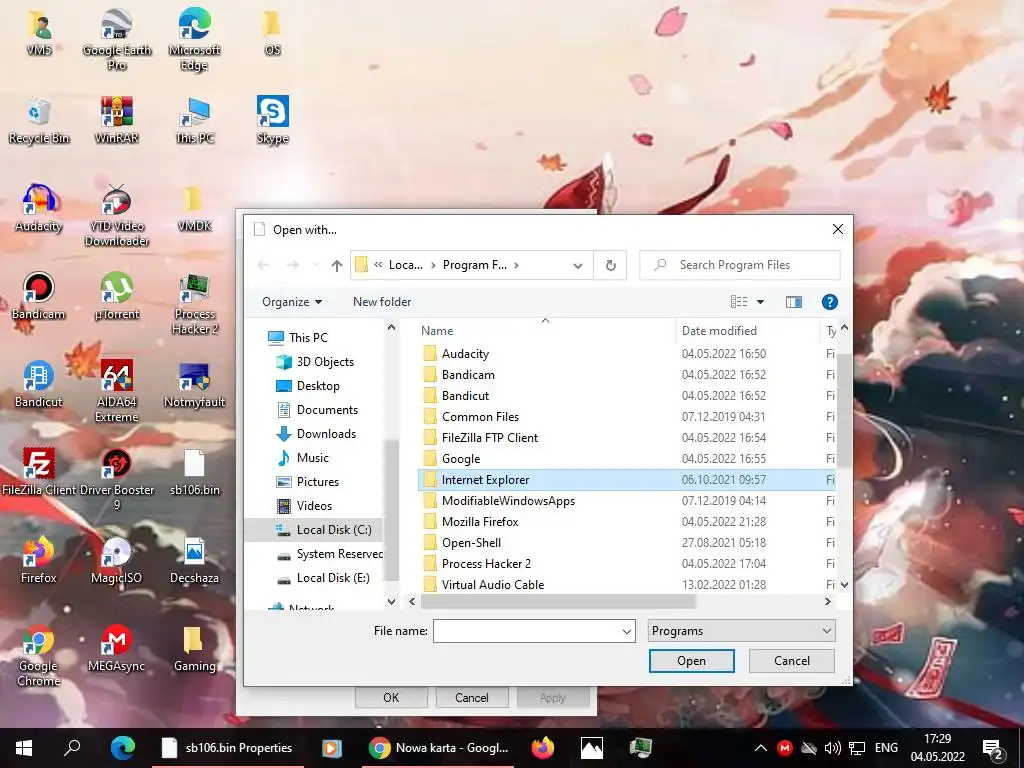The image size is (1024, 768).
Task: Select the MagicISO desktop icon
Action: click(116, 561)
